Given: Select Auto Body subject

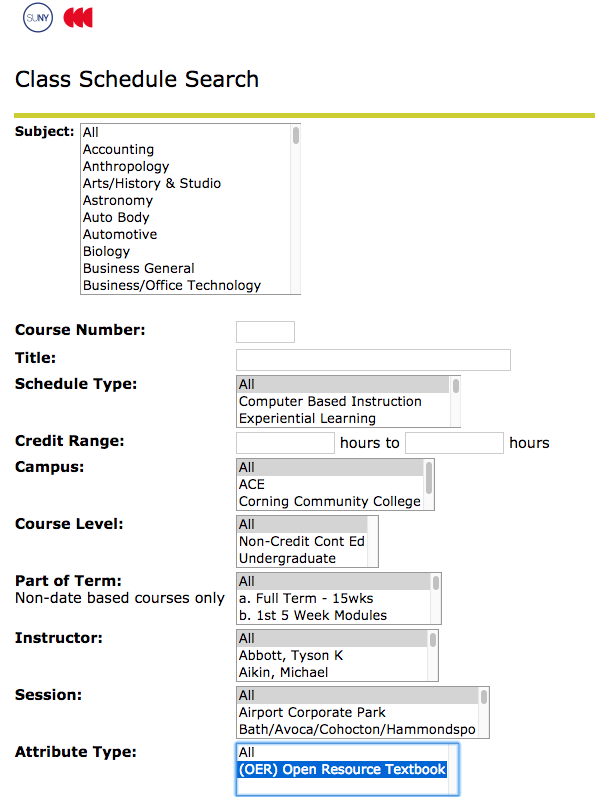Looking at the screenshot, I should click(186, 218).
